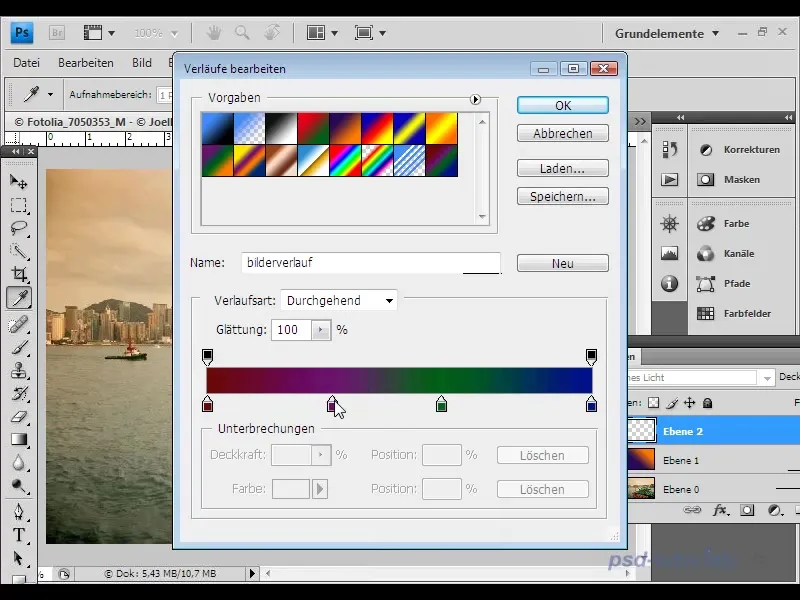The image size is (800, 600).
Task: Open the Glättung slider arrow
Action: point(321,330)
